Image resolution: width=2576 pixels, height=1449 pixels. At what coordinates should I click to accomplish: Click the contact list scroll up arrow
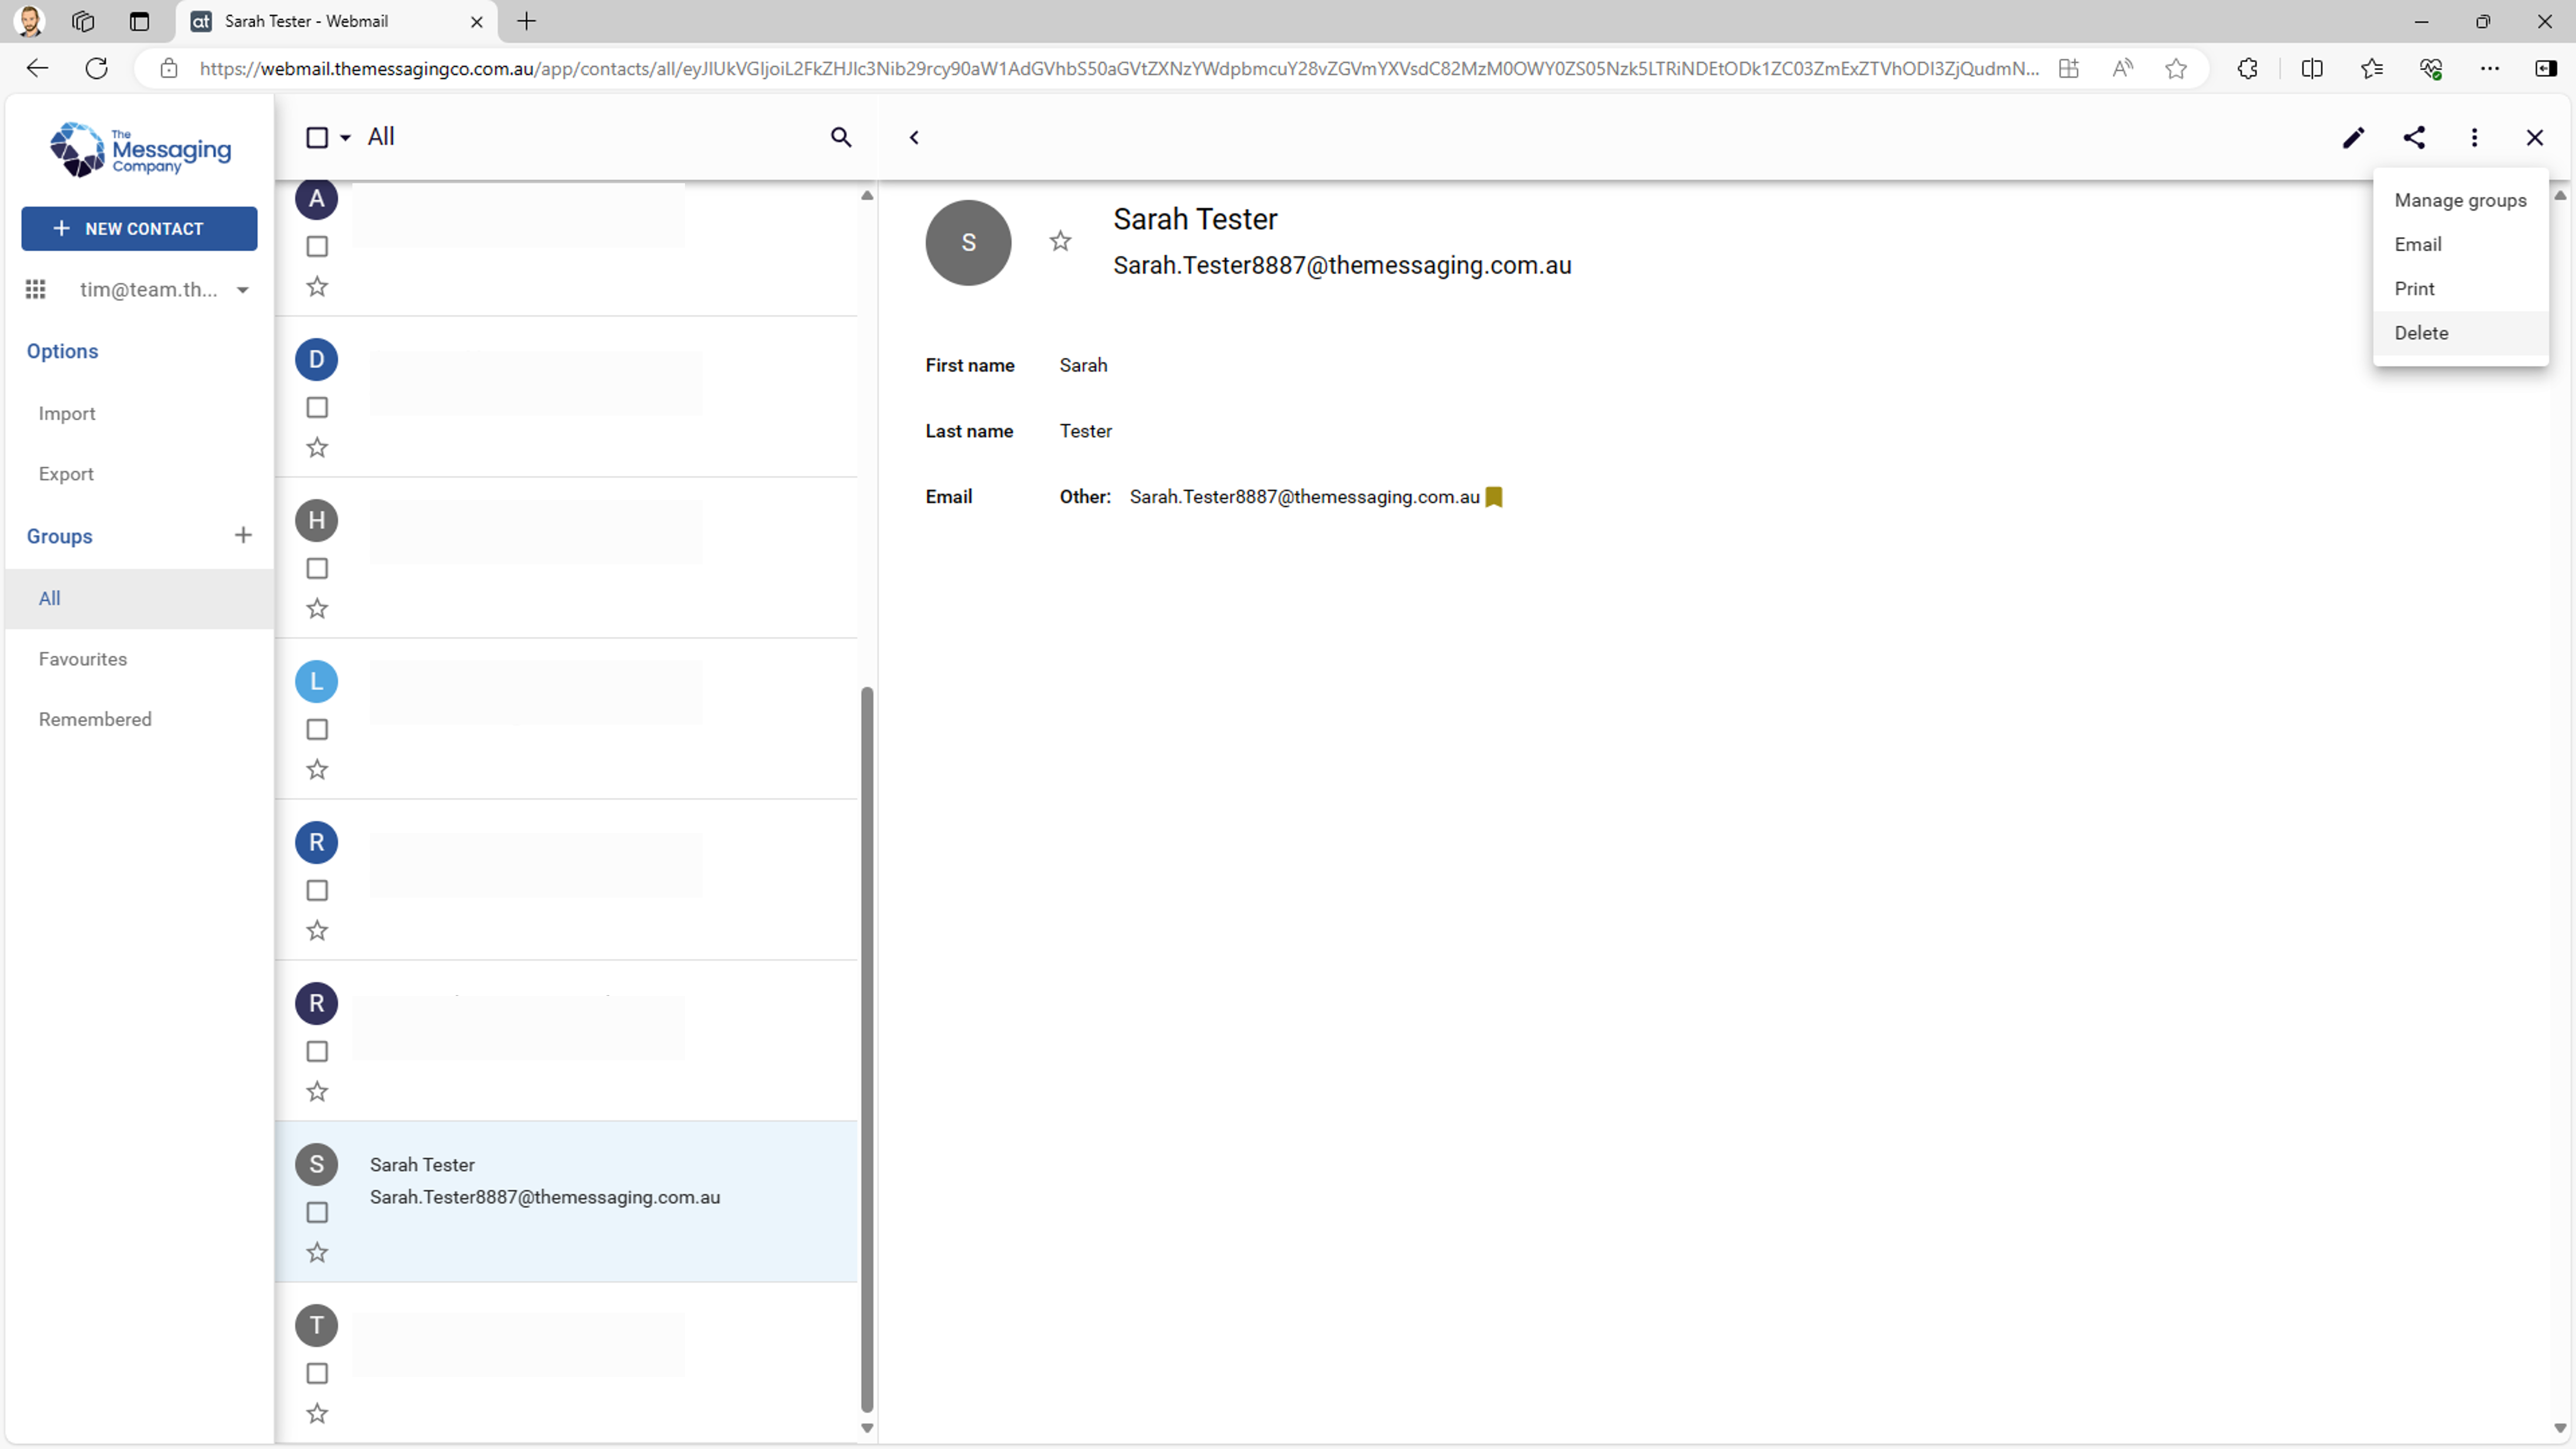point(867,196)
